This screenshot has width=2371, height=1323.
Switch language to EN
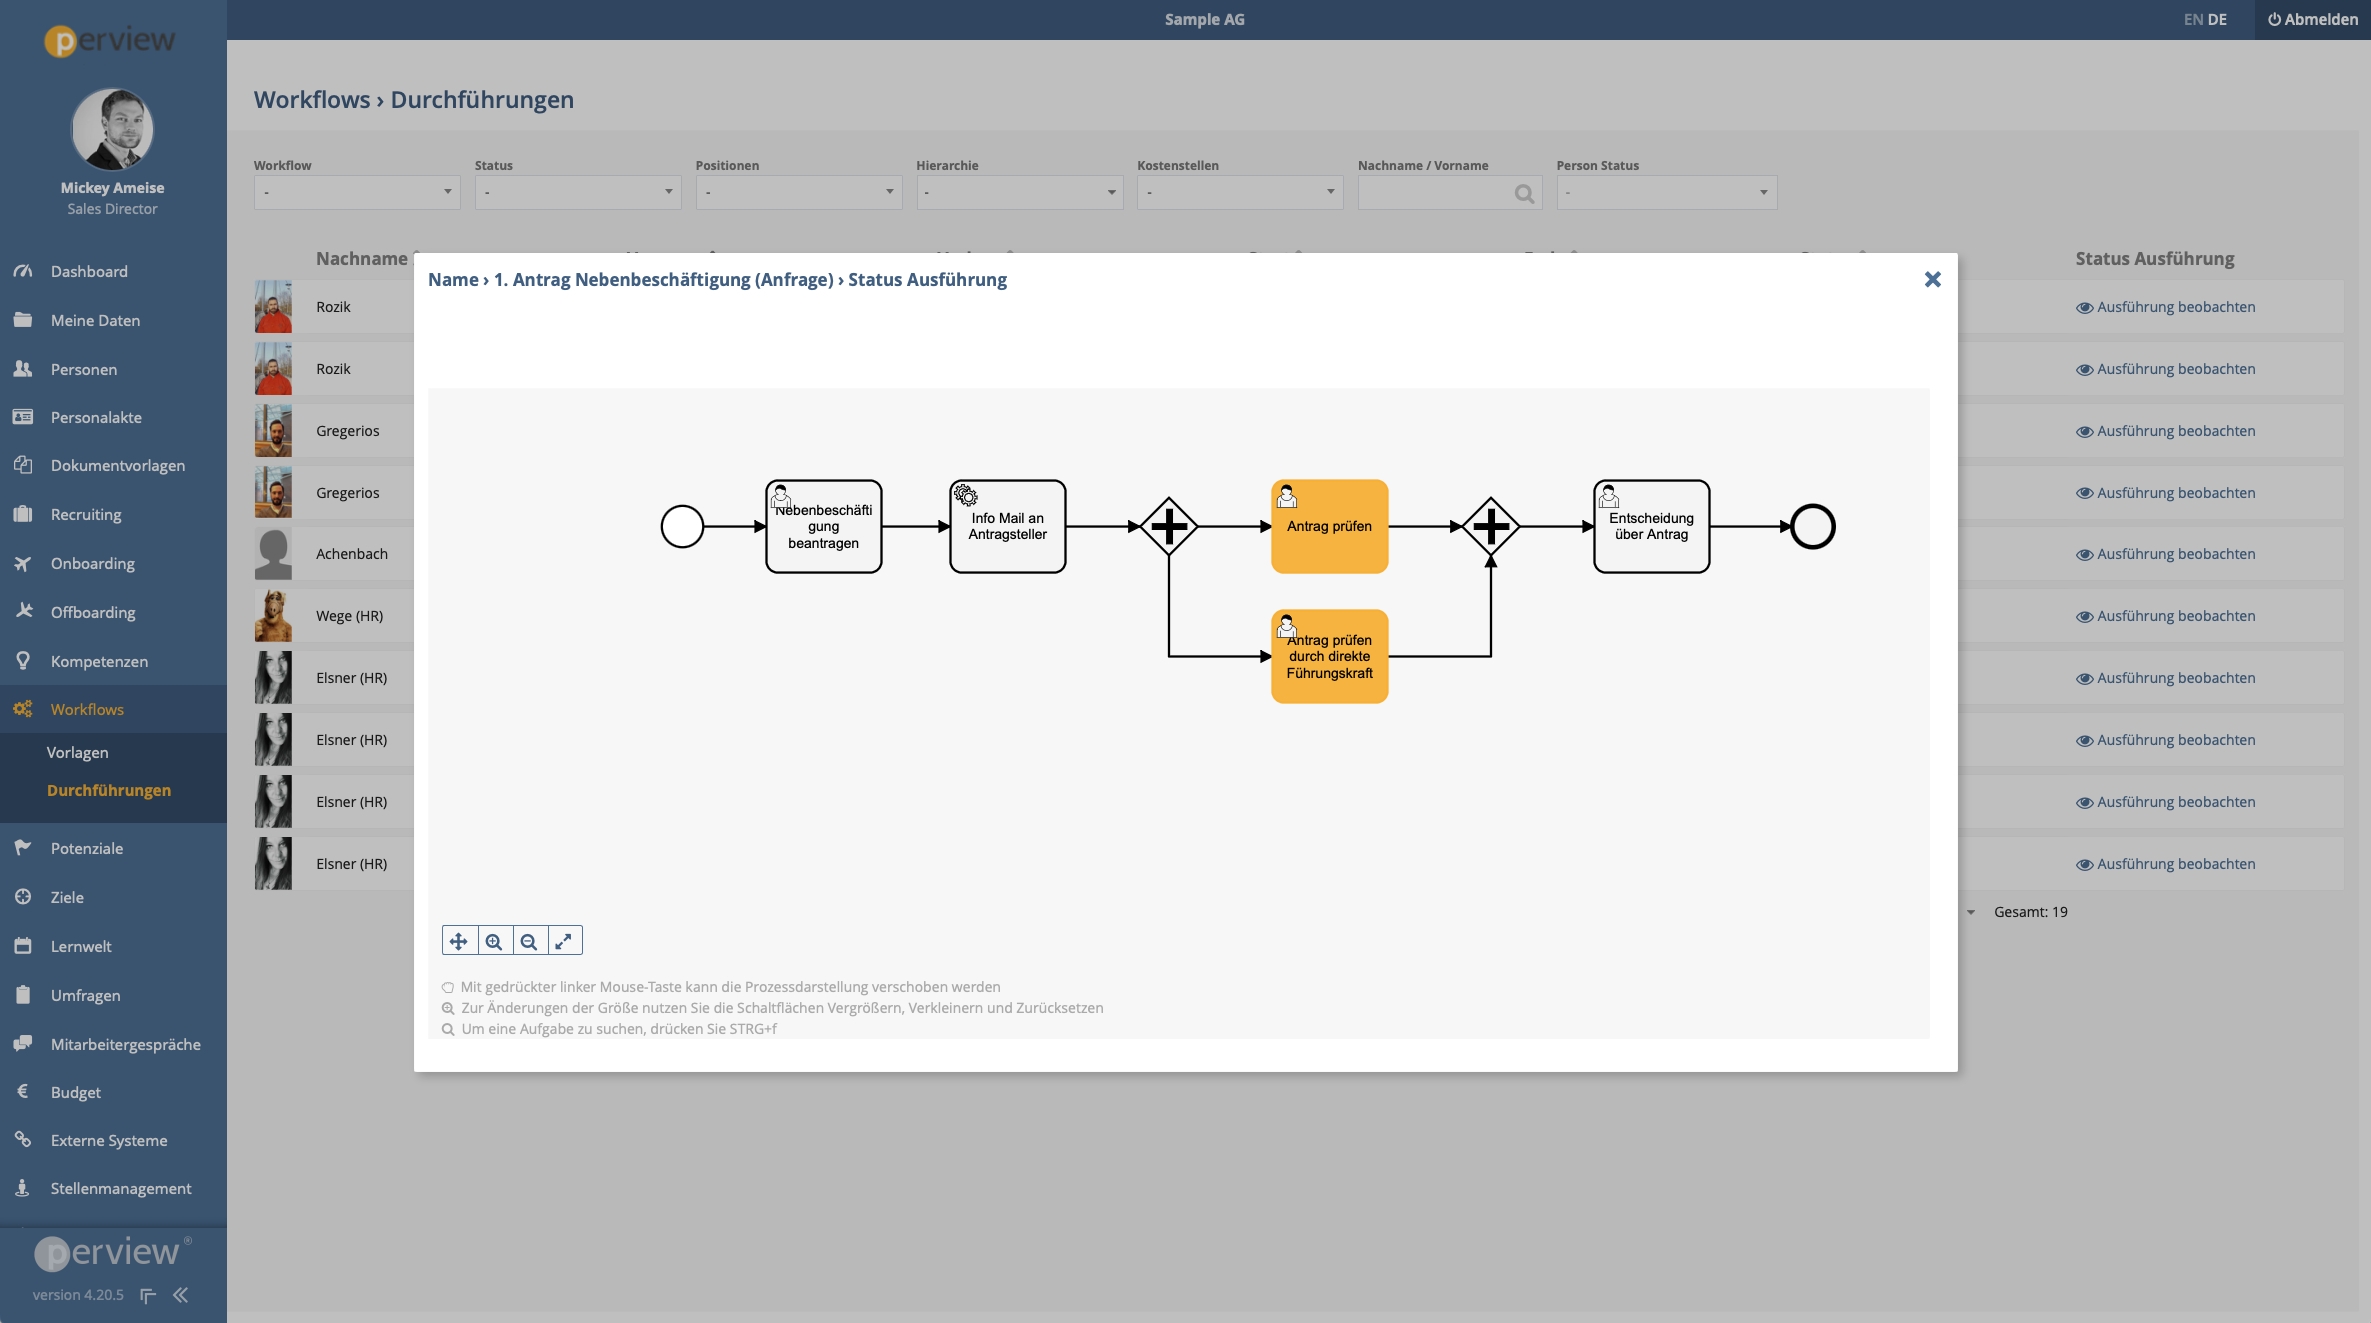pos(2193,19)
